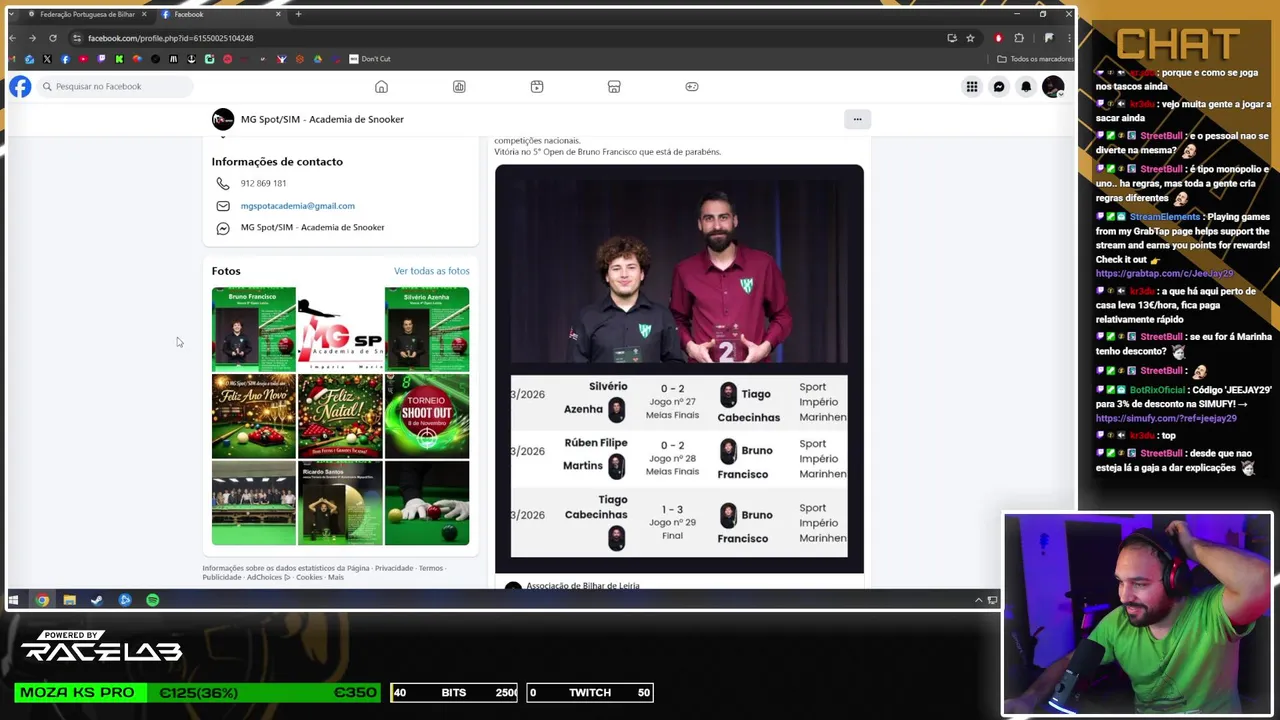Click the phone number 912 869 181
This screenshot has width=1280, height=720.
[x=263, y=183]
